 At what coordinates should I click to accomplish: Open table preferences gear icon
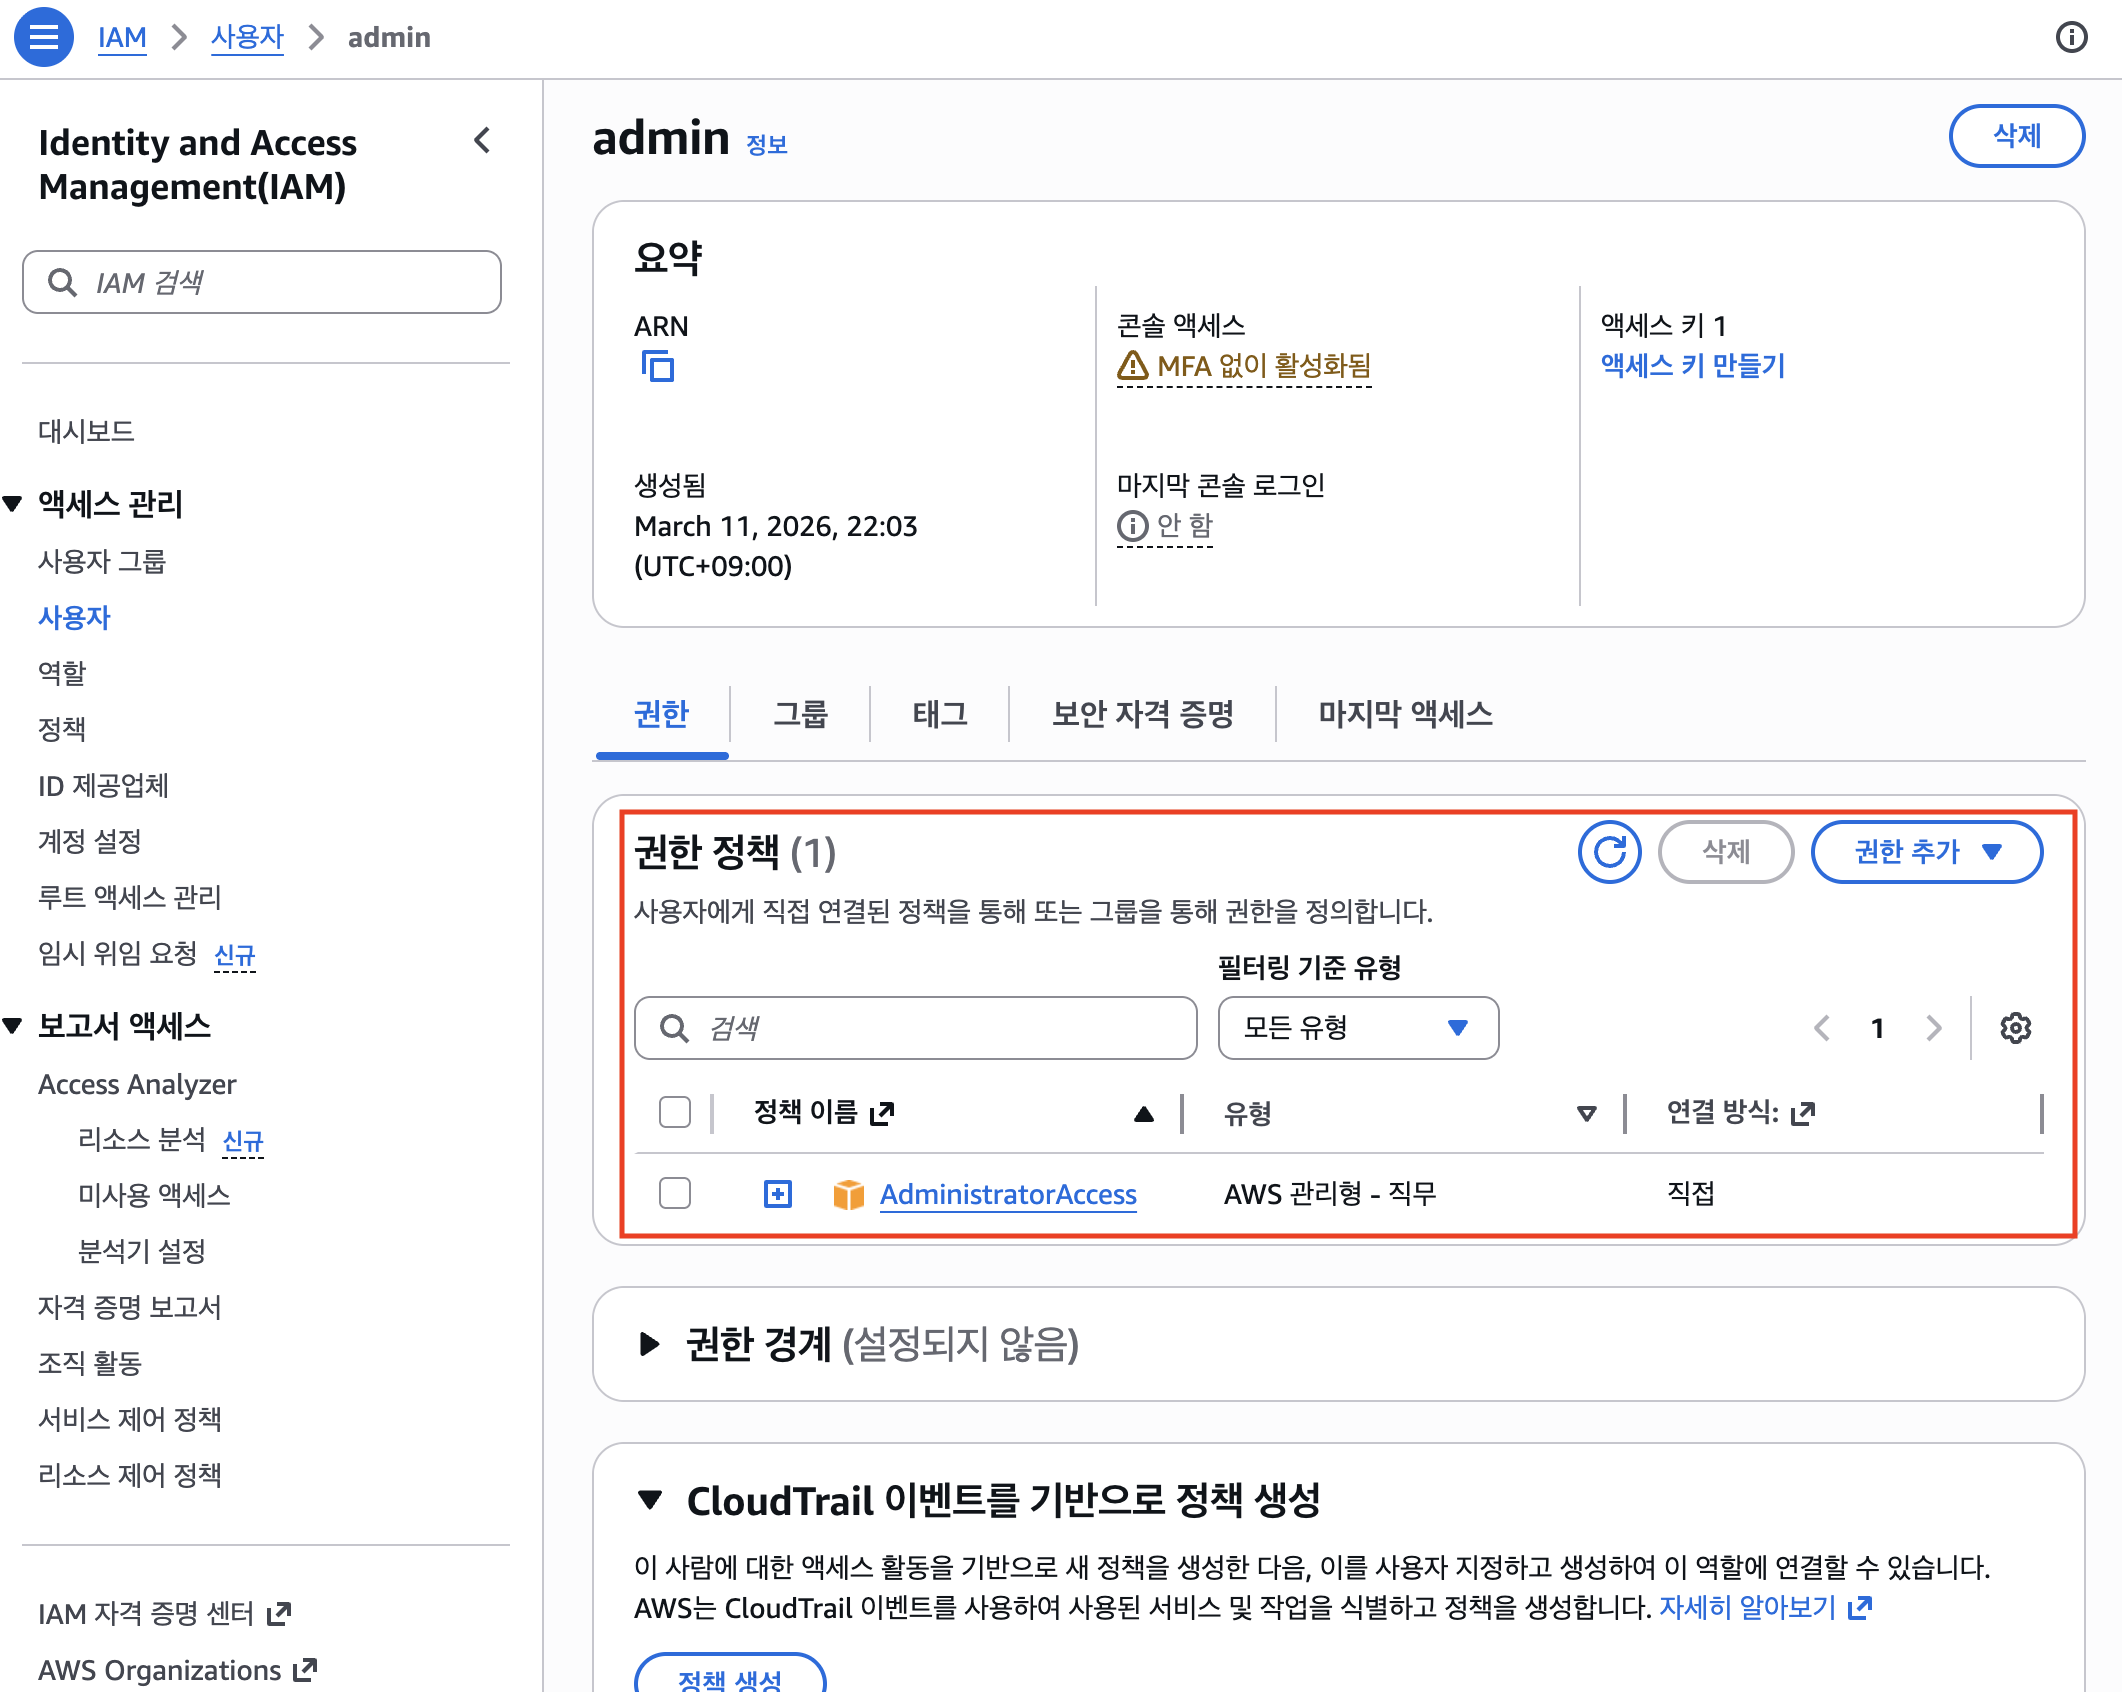click(x=2015, y=1028)
